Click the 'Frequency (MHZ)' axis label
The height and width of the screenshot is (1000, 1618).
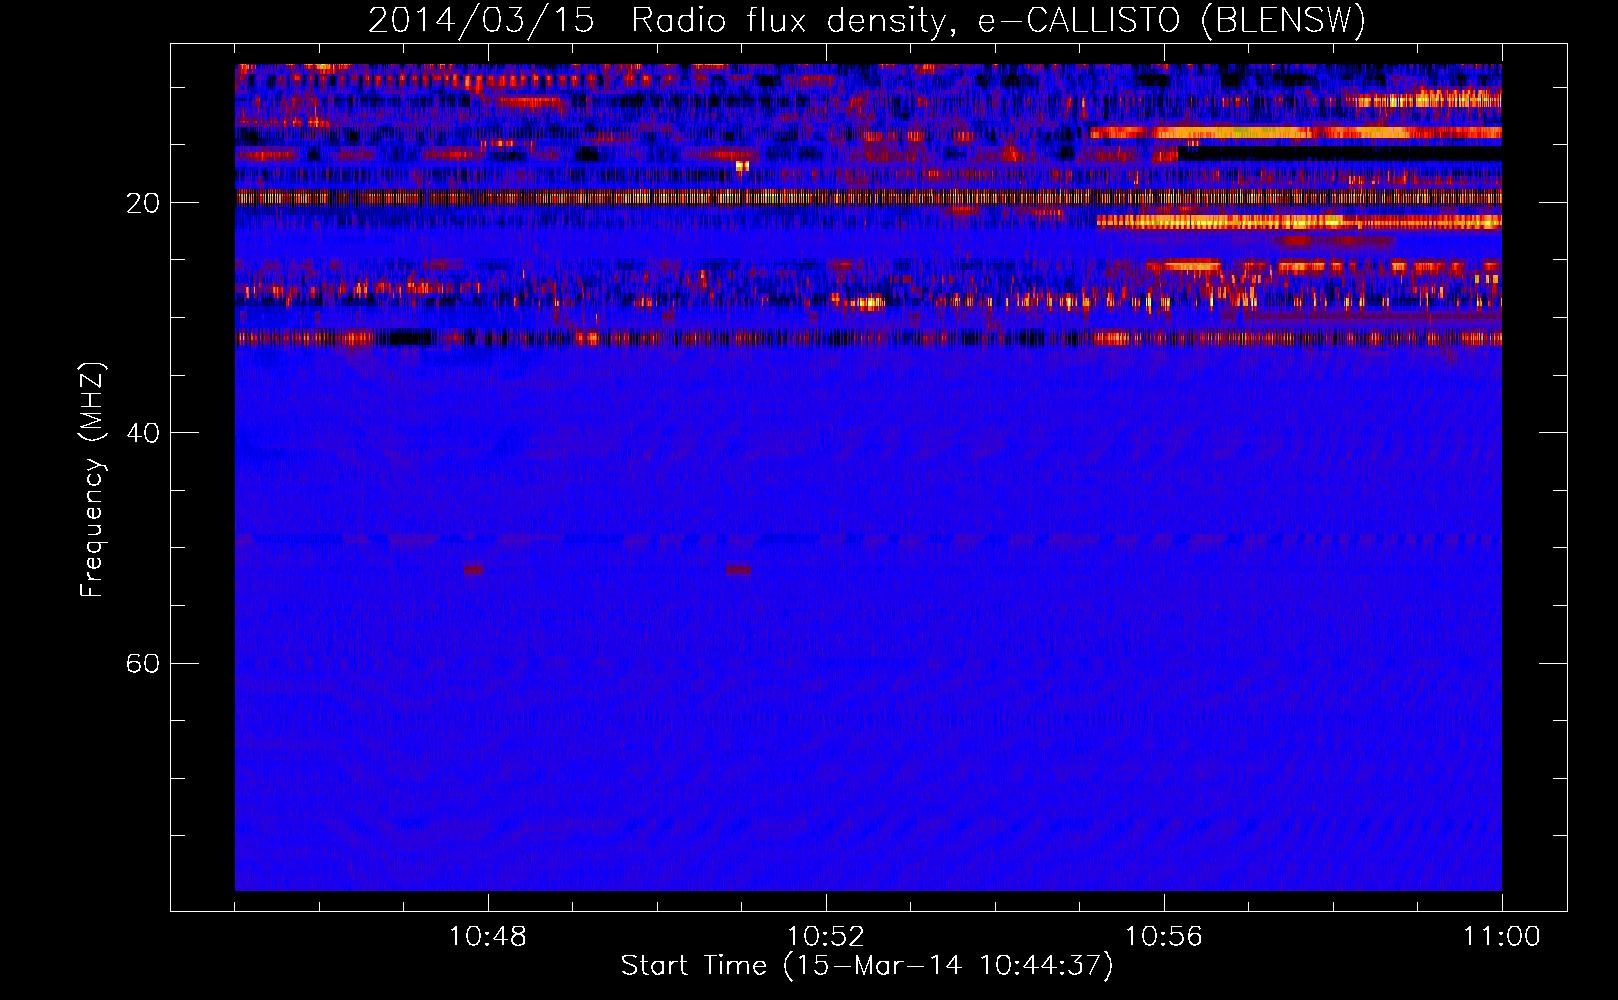(x=92, y=480)
